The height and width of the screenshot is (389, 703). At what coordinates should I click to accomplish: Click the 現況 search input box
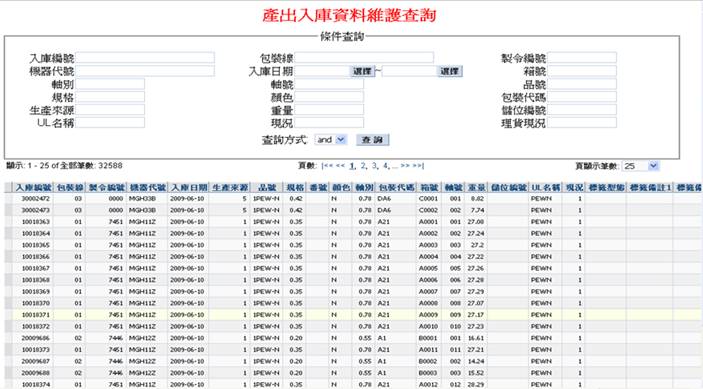click(329, 122)
